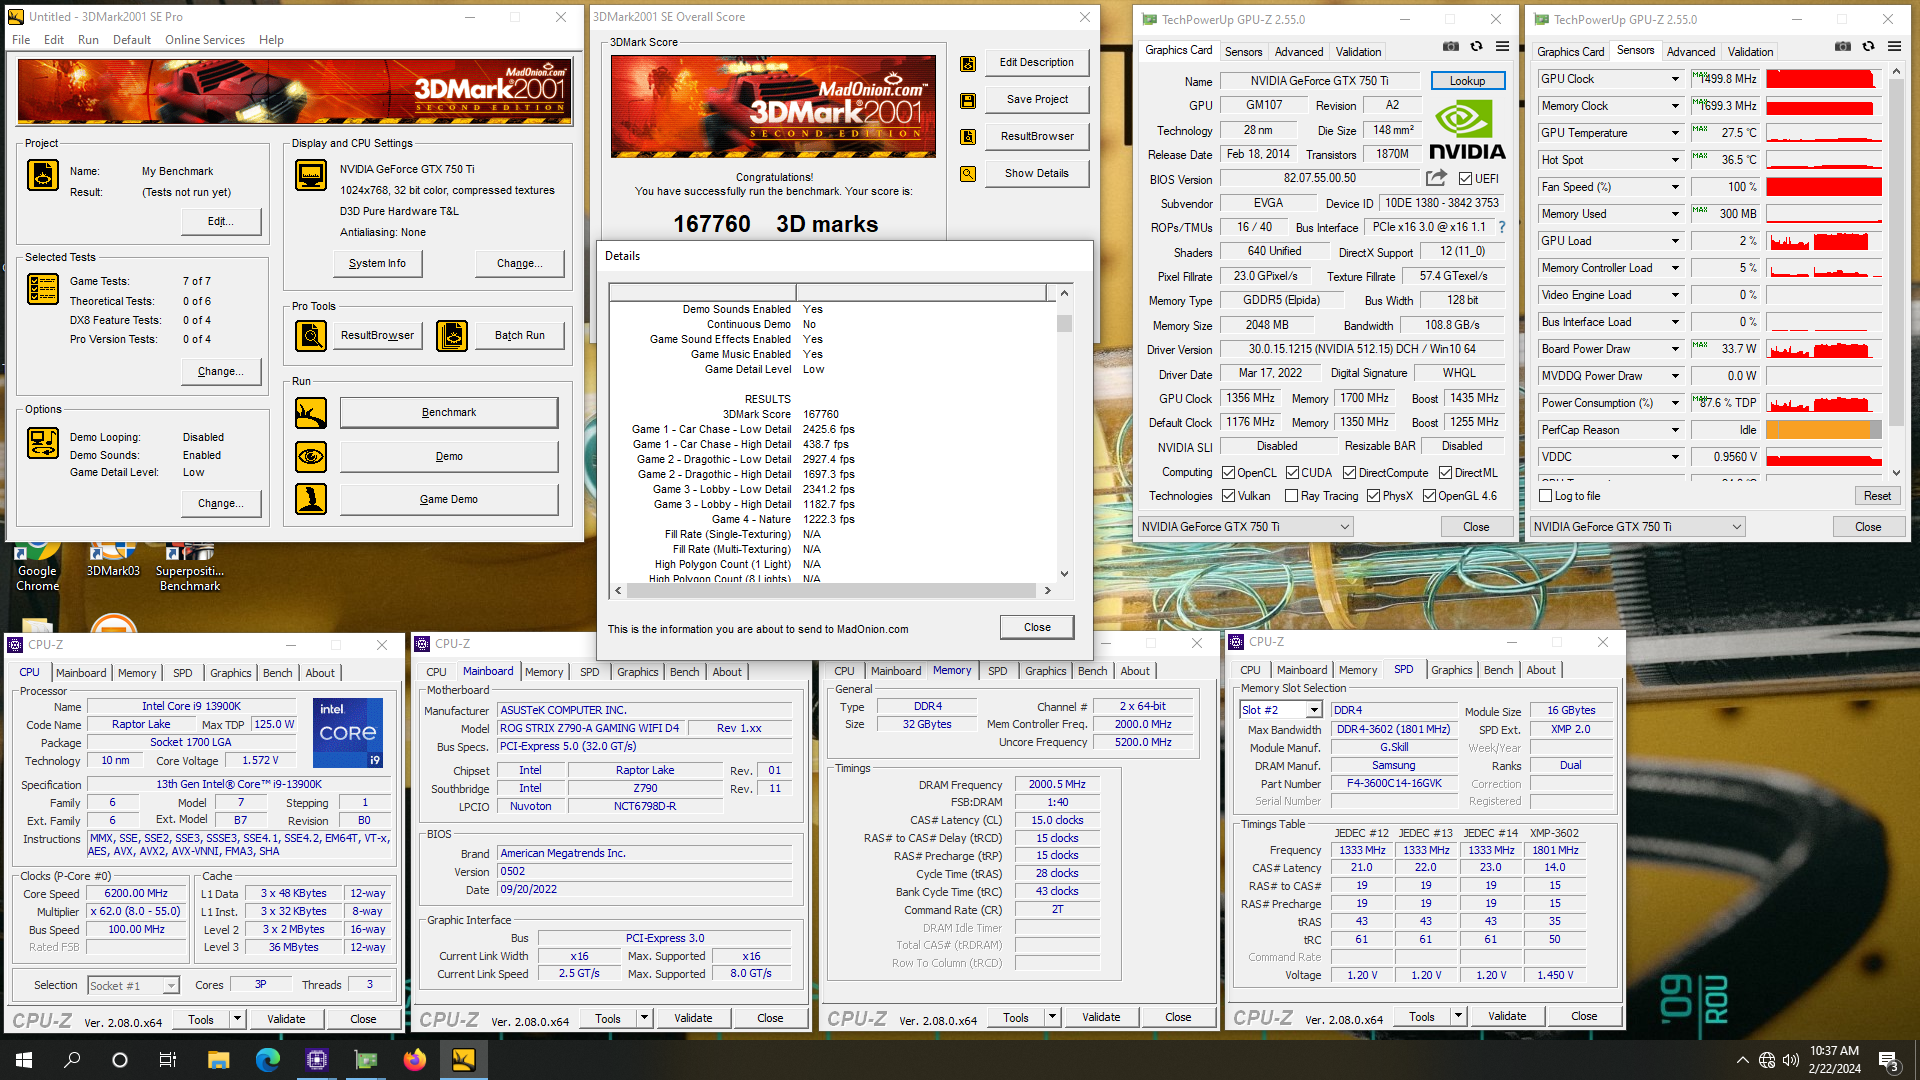Screen dimensions: 1920x1080
Task: Toggle the PhysX checkbox
Action: (1374, 496)
